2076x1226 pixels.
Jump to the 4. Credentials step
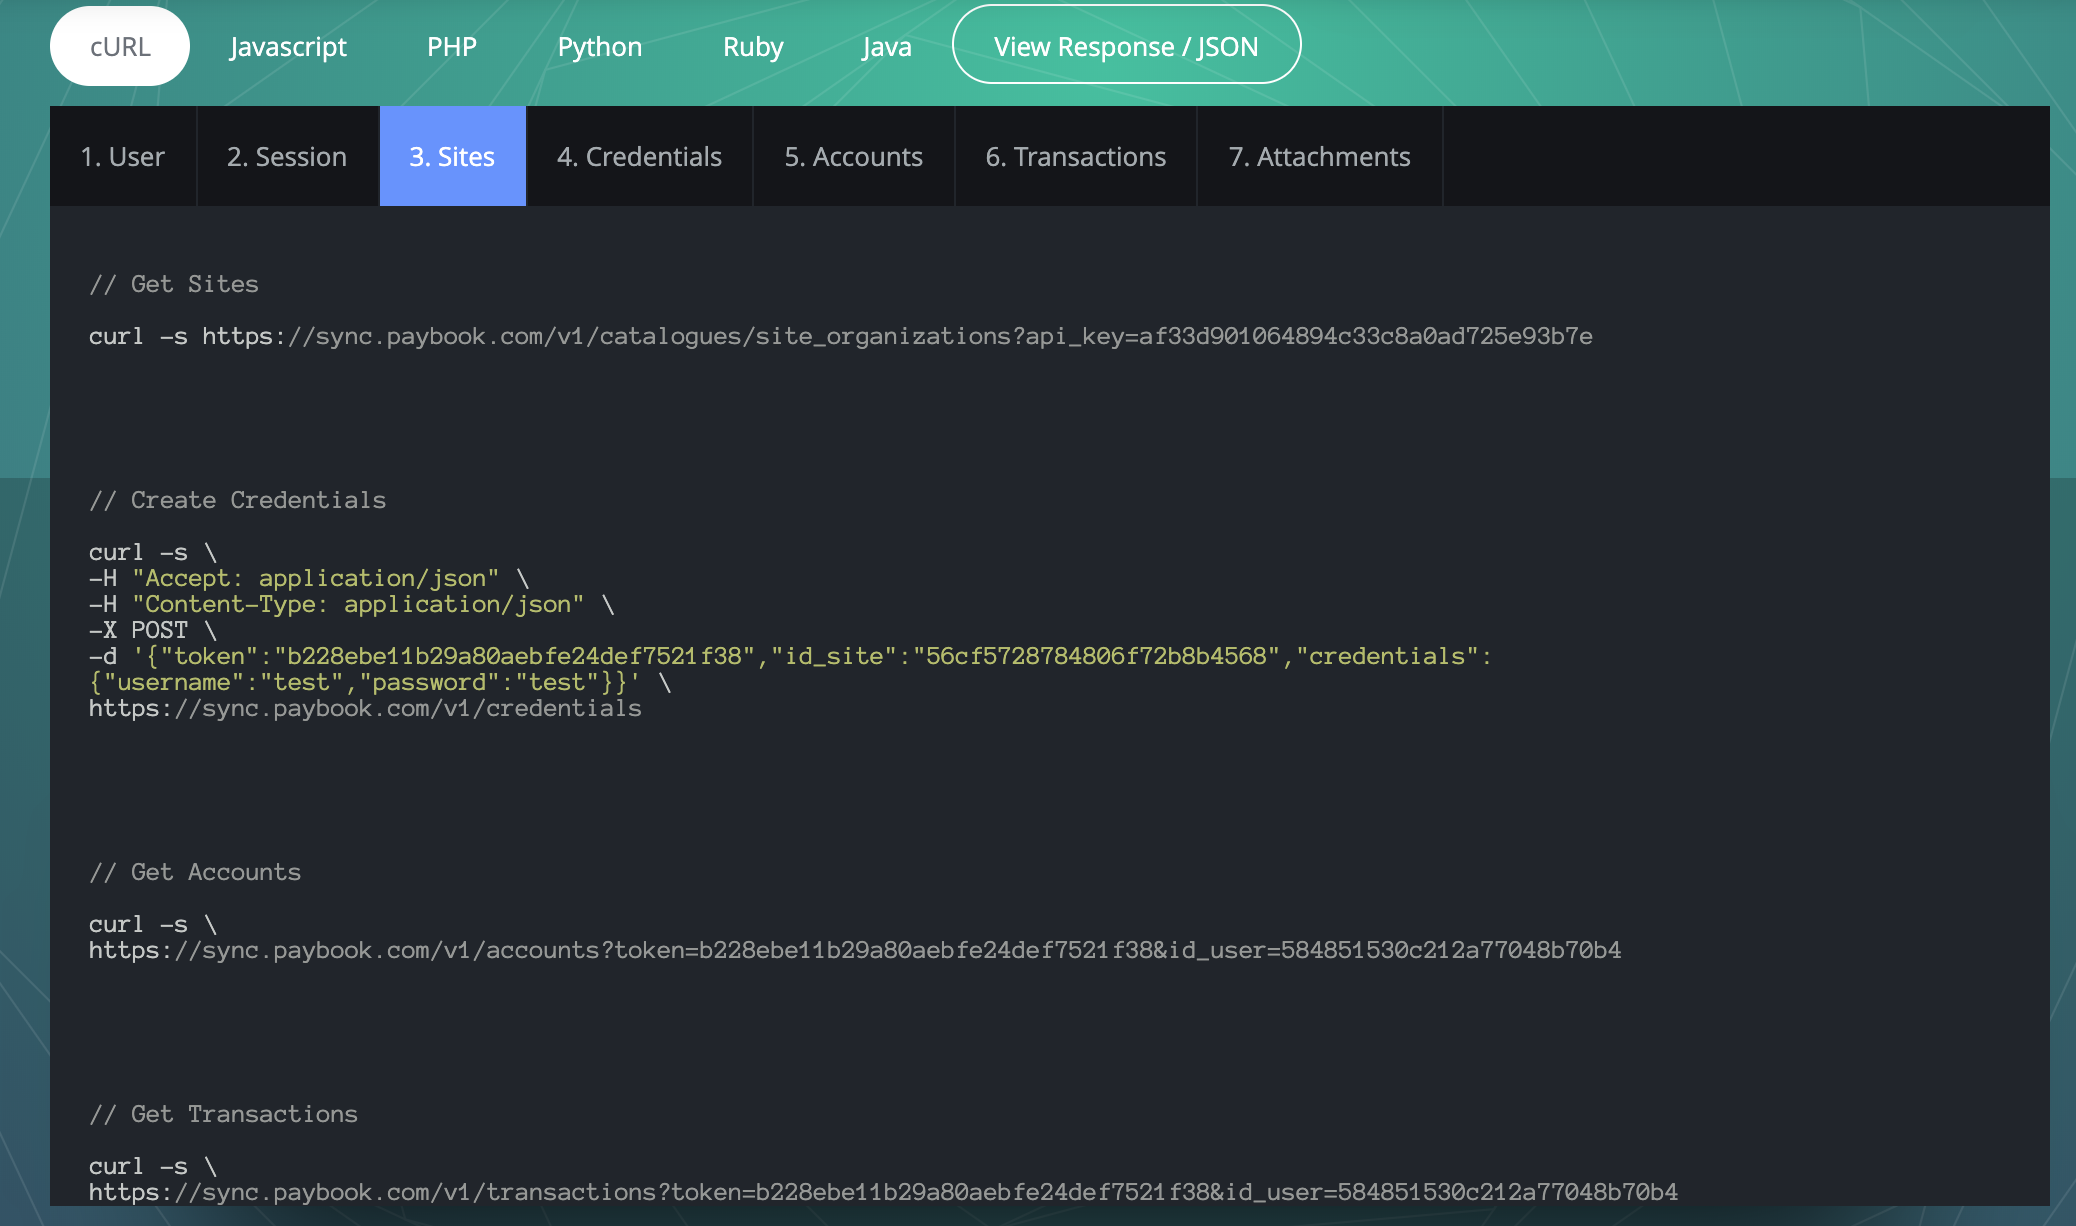(x=639, y=157)
